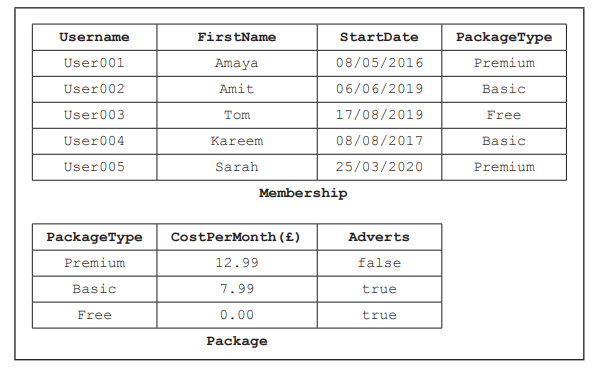This screenshot has width=606, height=368.
Task: Select the 25/03/2020 date cell
Action: pos(379,167)
